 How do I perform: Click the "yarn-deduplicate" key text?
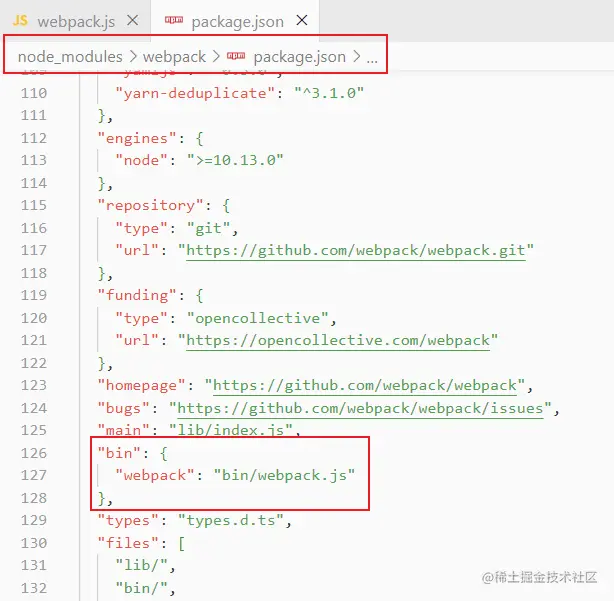tap(196, 94)
